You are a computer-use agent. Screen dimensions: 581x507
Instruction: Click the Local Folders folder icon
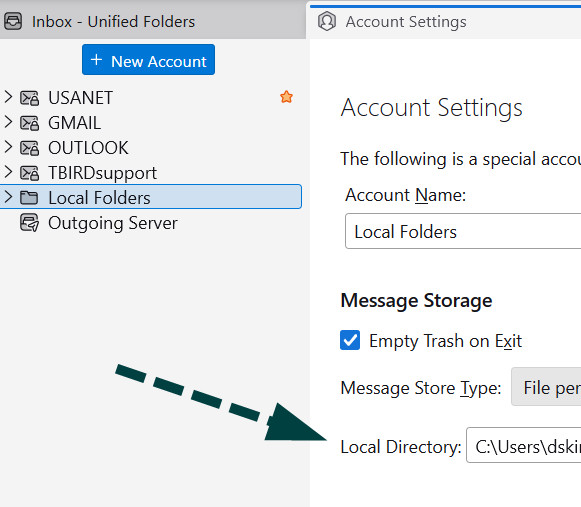(29, 198)
